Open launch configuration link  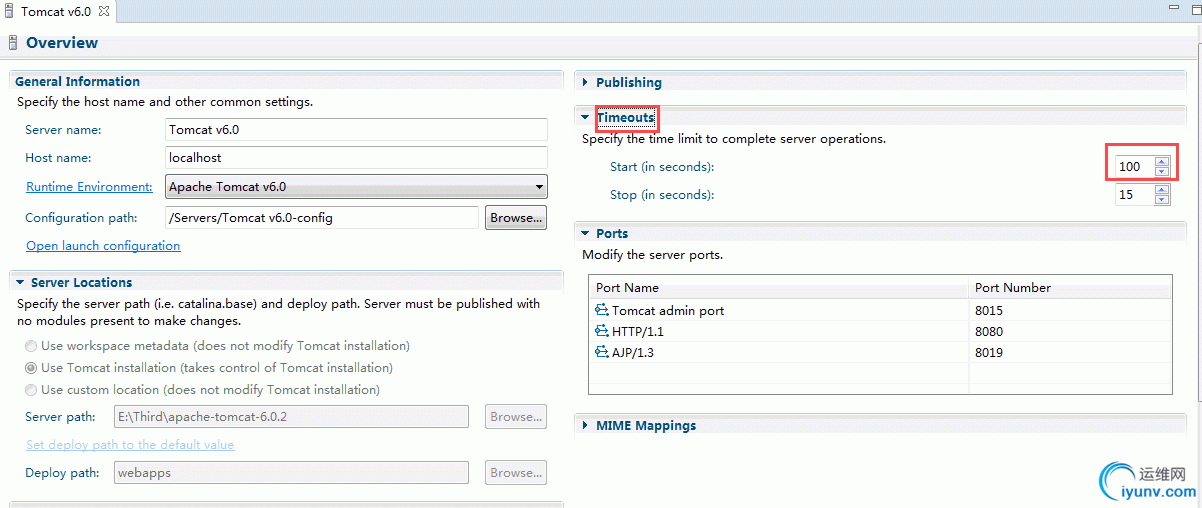tap(103, 245)
